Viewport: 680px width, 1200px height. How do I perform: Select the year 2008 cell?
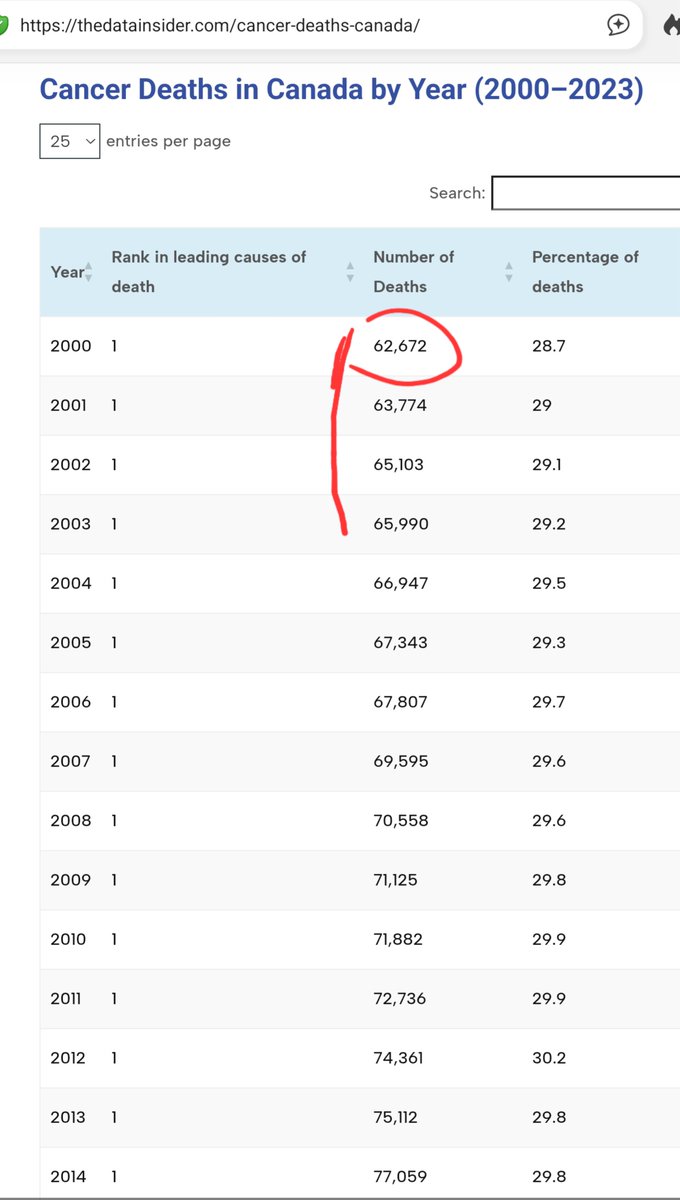[x=70, y=821]
